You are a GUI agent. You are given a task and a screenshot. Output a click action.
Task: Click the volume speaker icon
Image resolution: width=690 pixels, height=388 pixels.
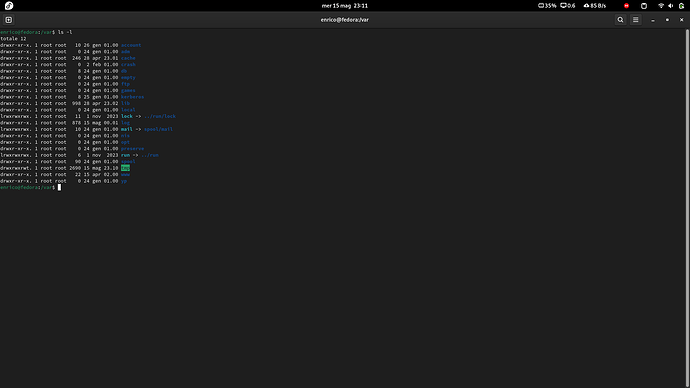coord(671,6)
